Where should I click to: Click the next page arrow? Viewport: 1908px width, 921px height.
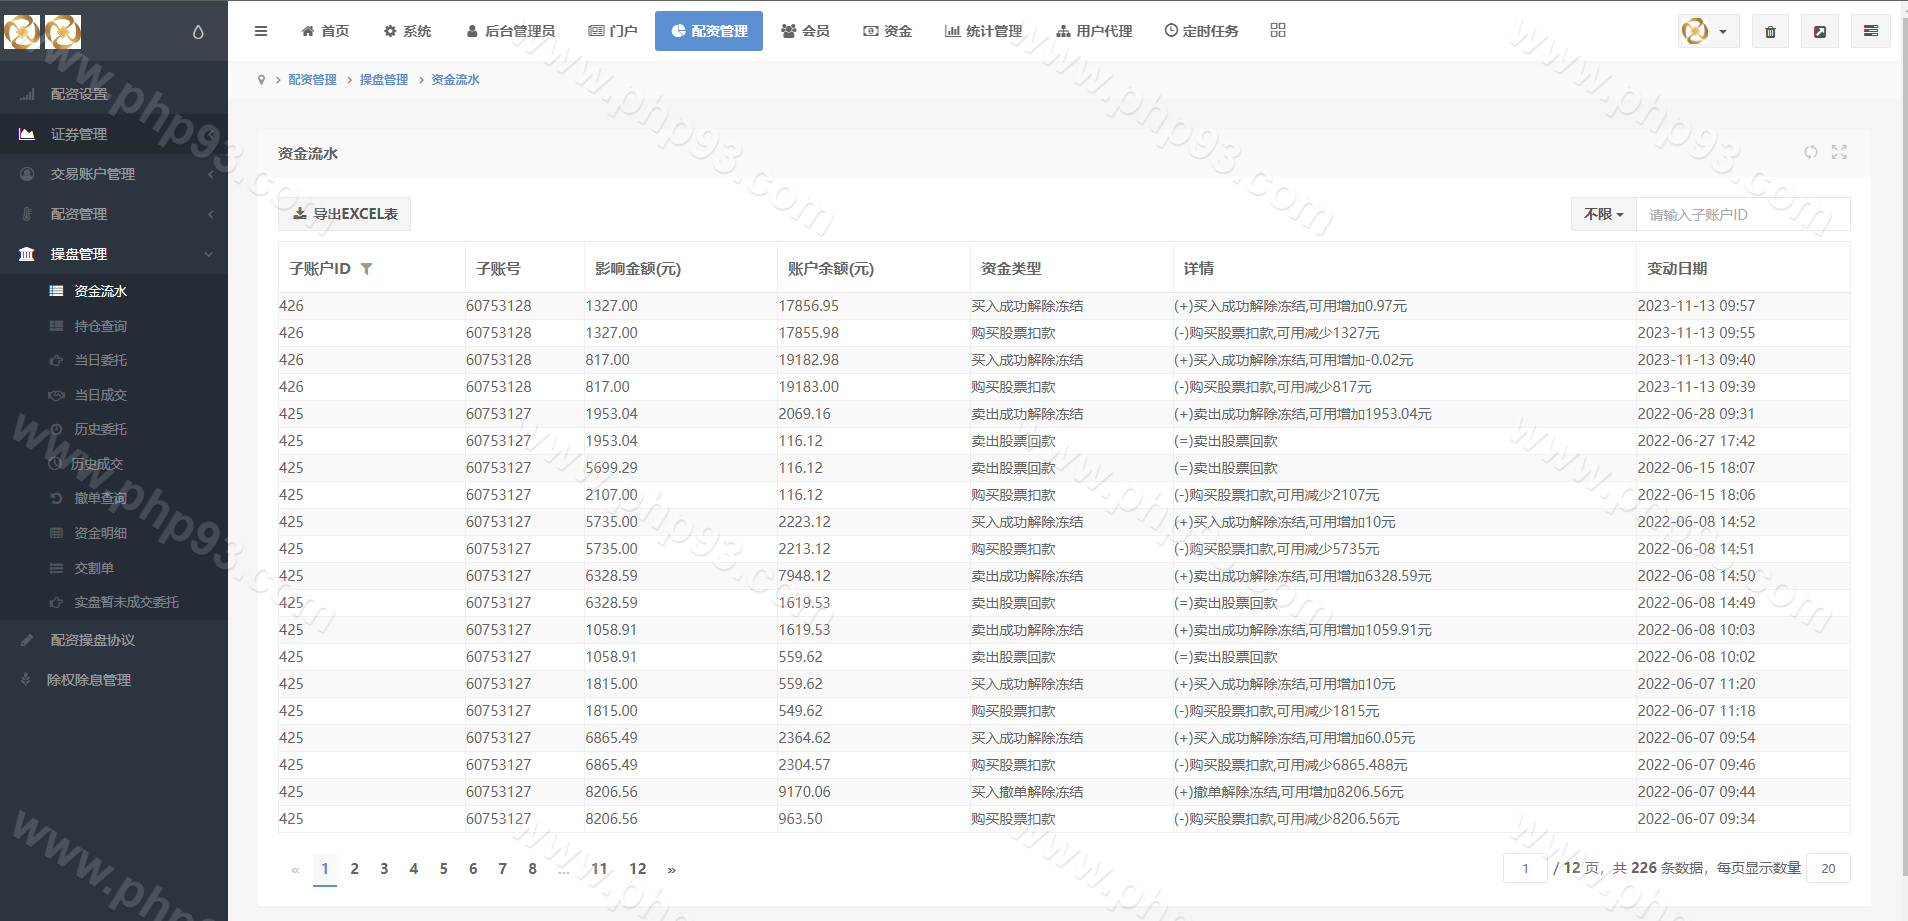point(672,870)
